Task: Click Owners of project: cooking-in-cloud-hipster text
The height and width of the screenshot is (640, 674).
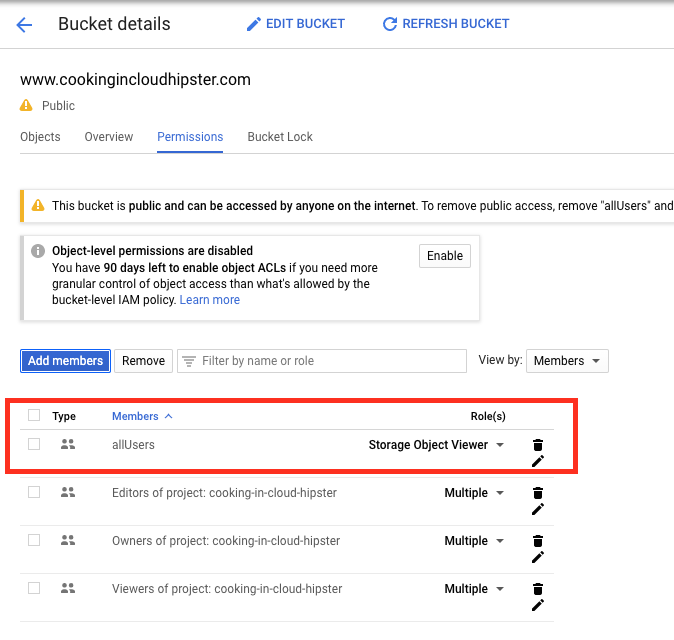Action: coord(226,541)
